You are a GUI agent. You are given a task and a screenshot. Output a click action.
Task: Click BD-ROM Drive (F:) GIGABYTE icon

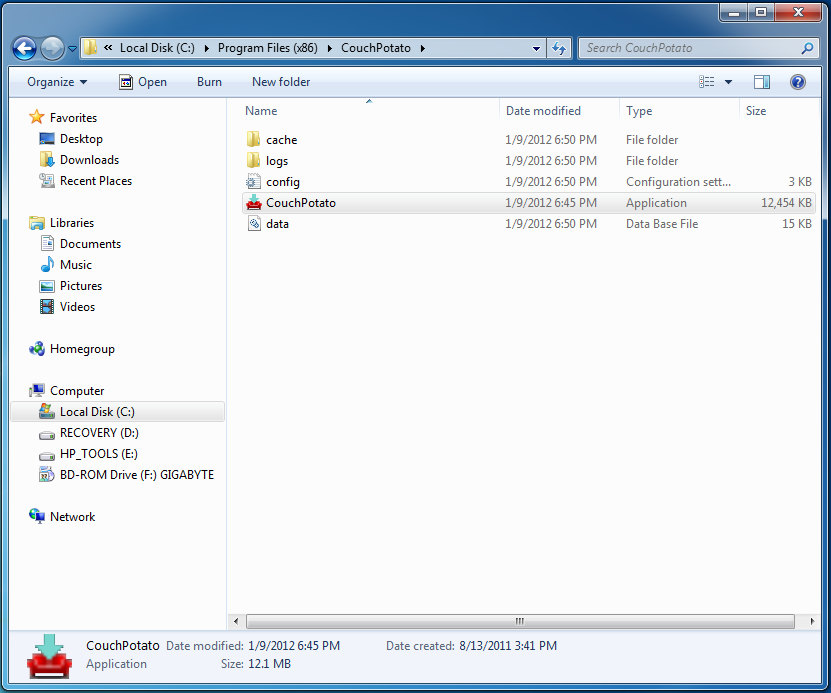pyautogui.click(x=47, y=474)
